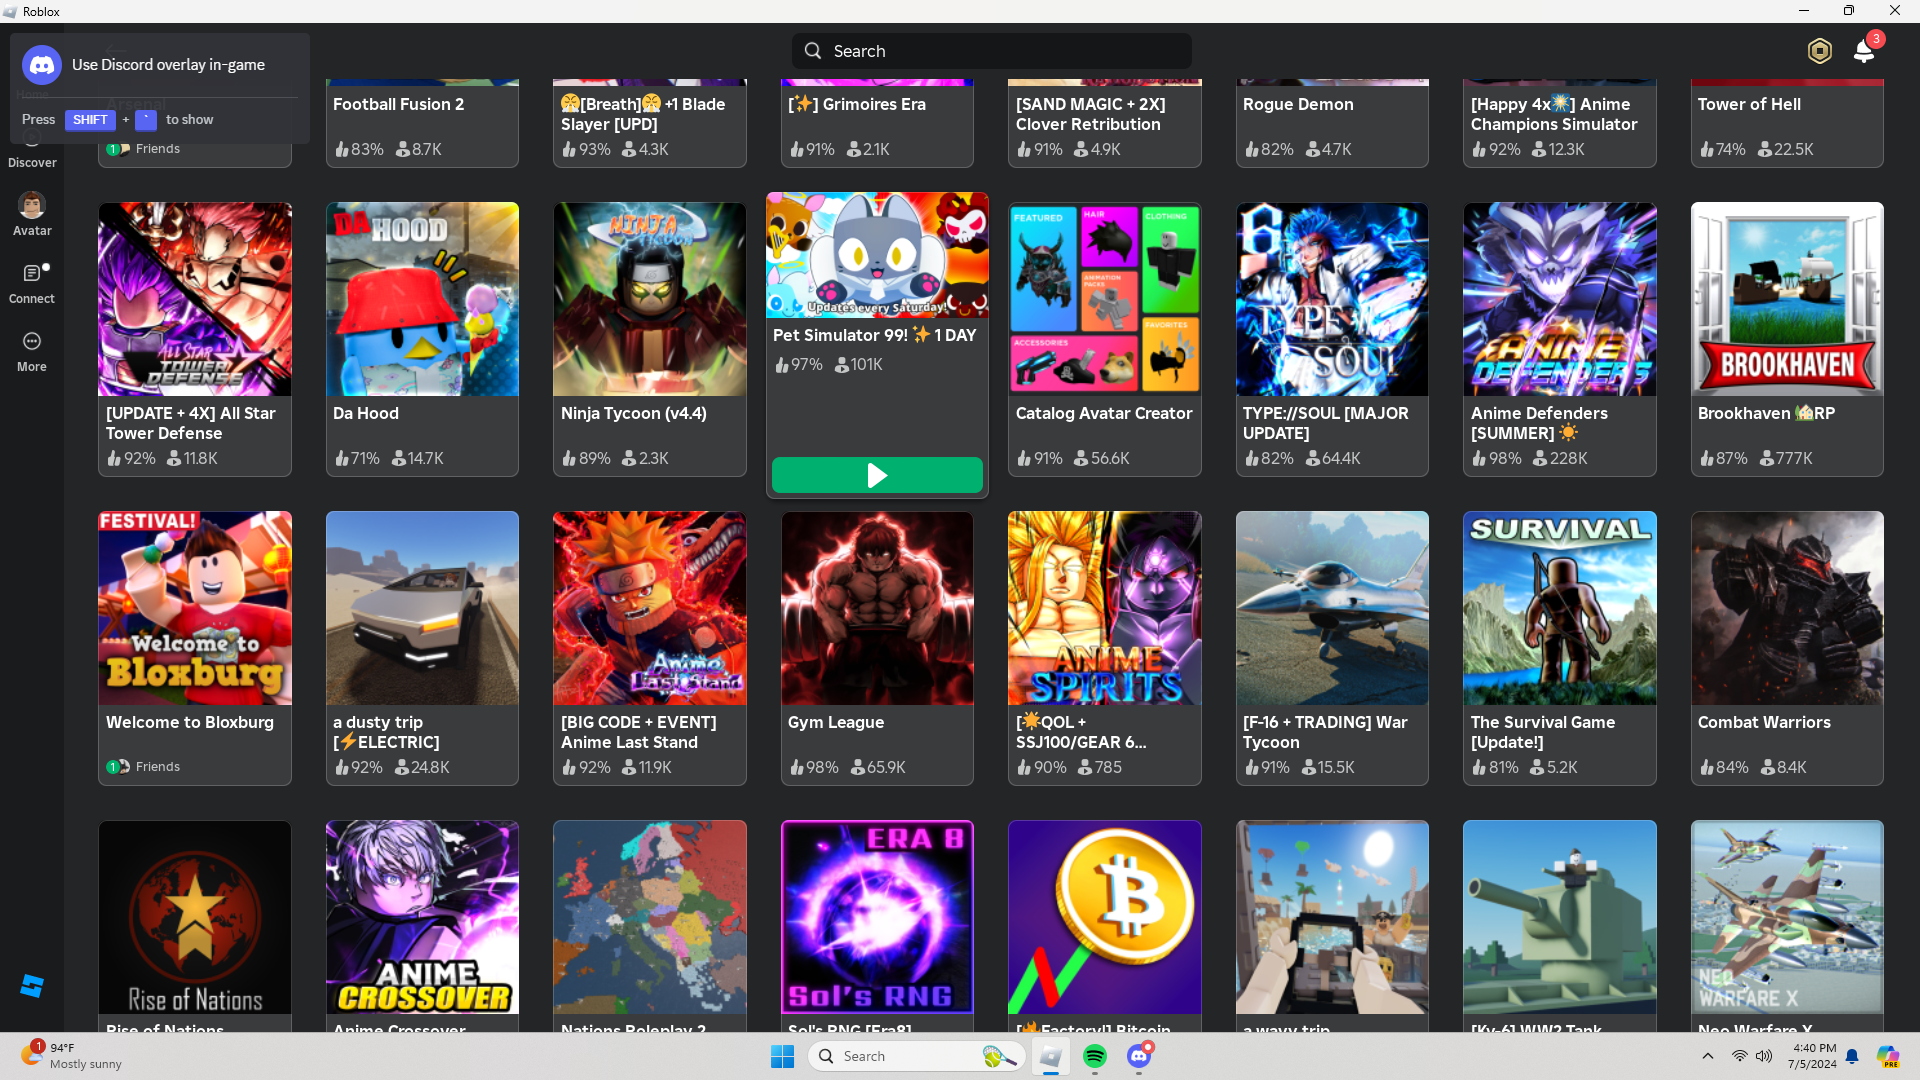This screenshot has width=1920, height=1080.
Task: Click the Tower of Hell game title
Action: pos(1749,104)
